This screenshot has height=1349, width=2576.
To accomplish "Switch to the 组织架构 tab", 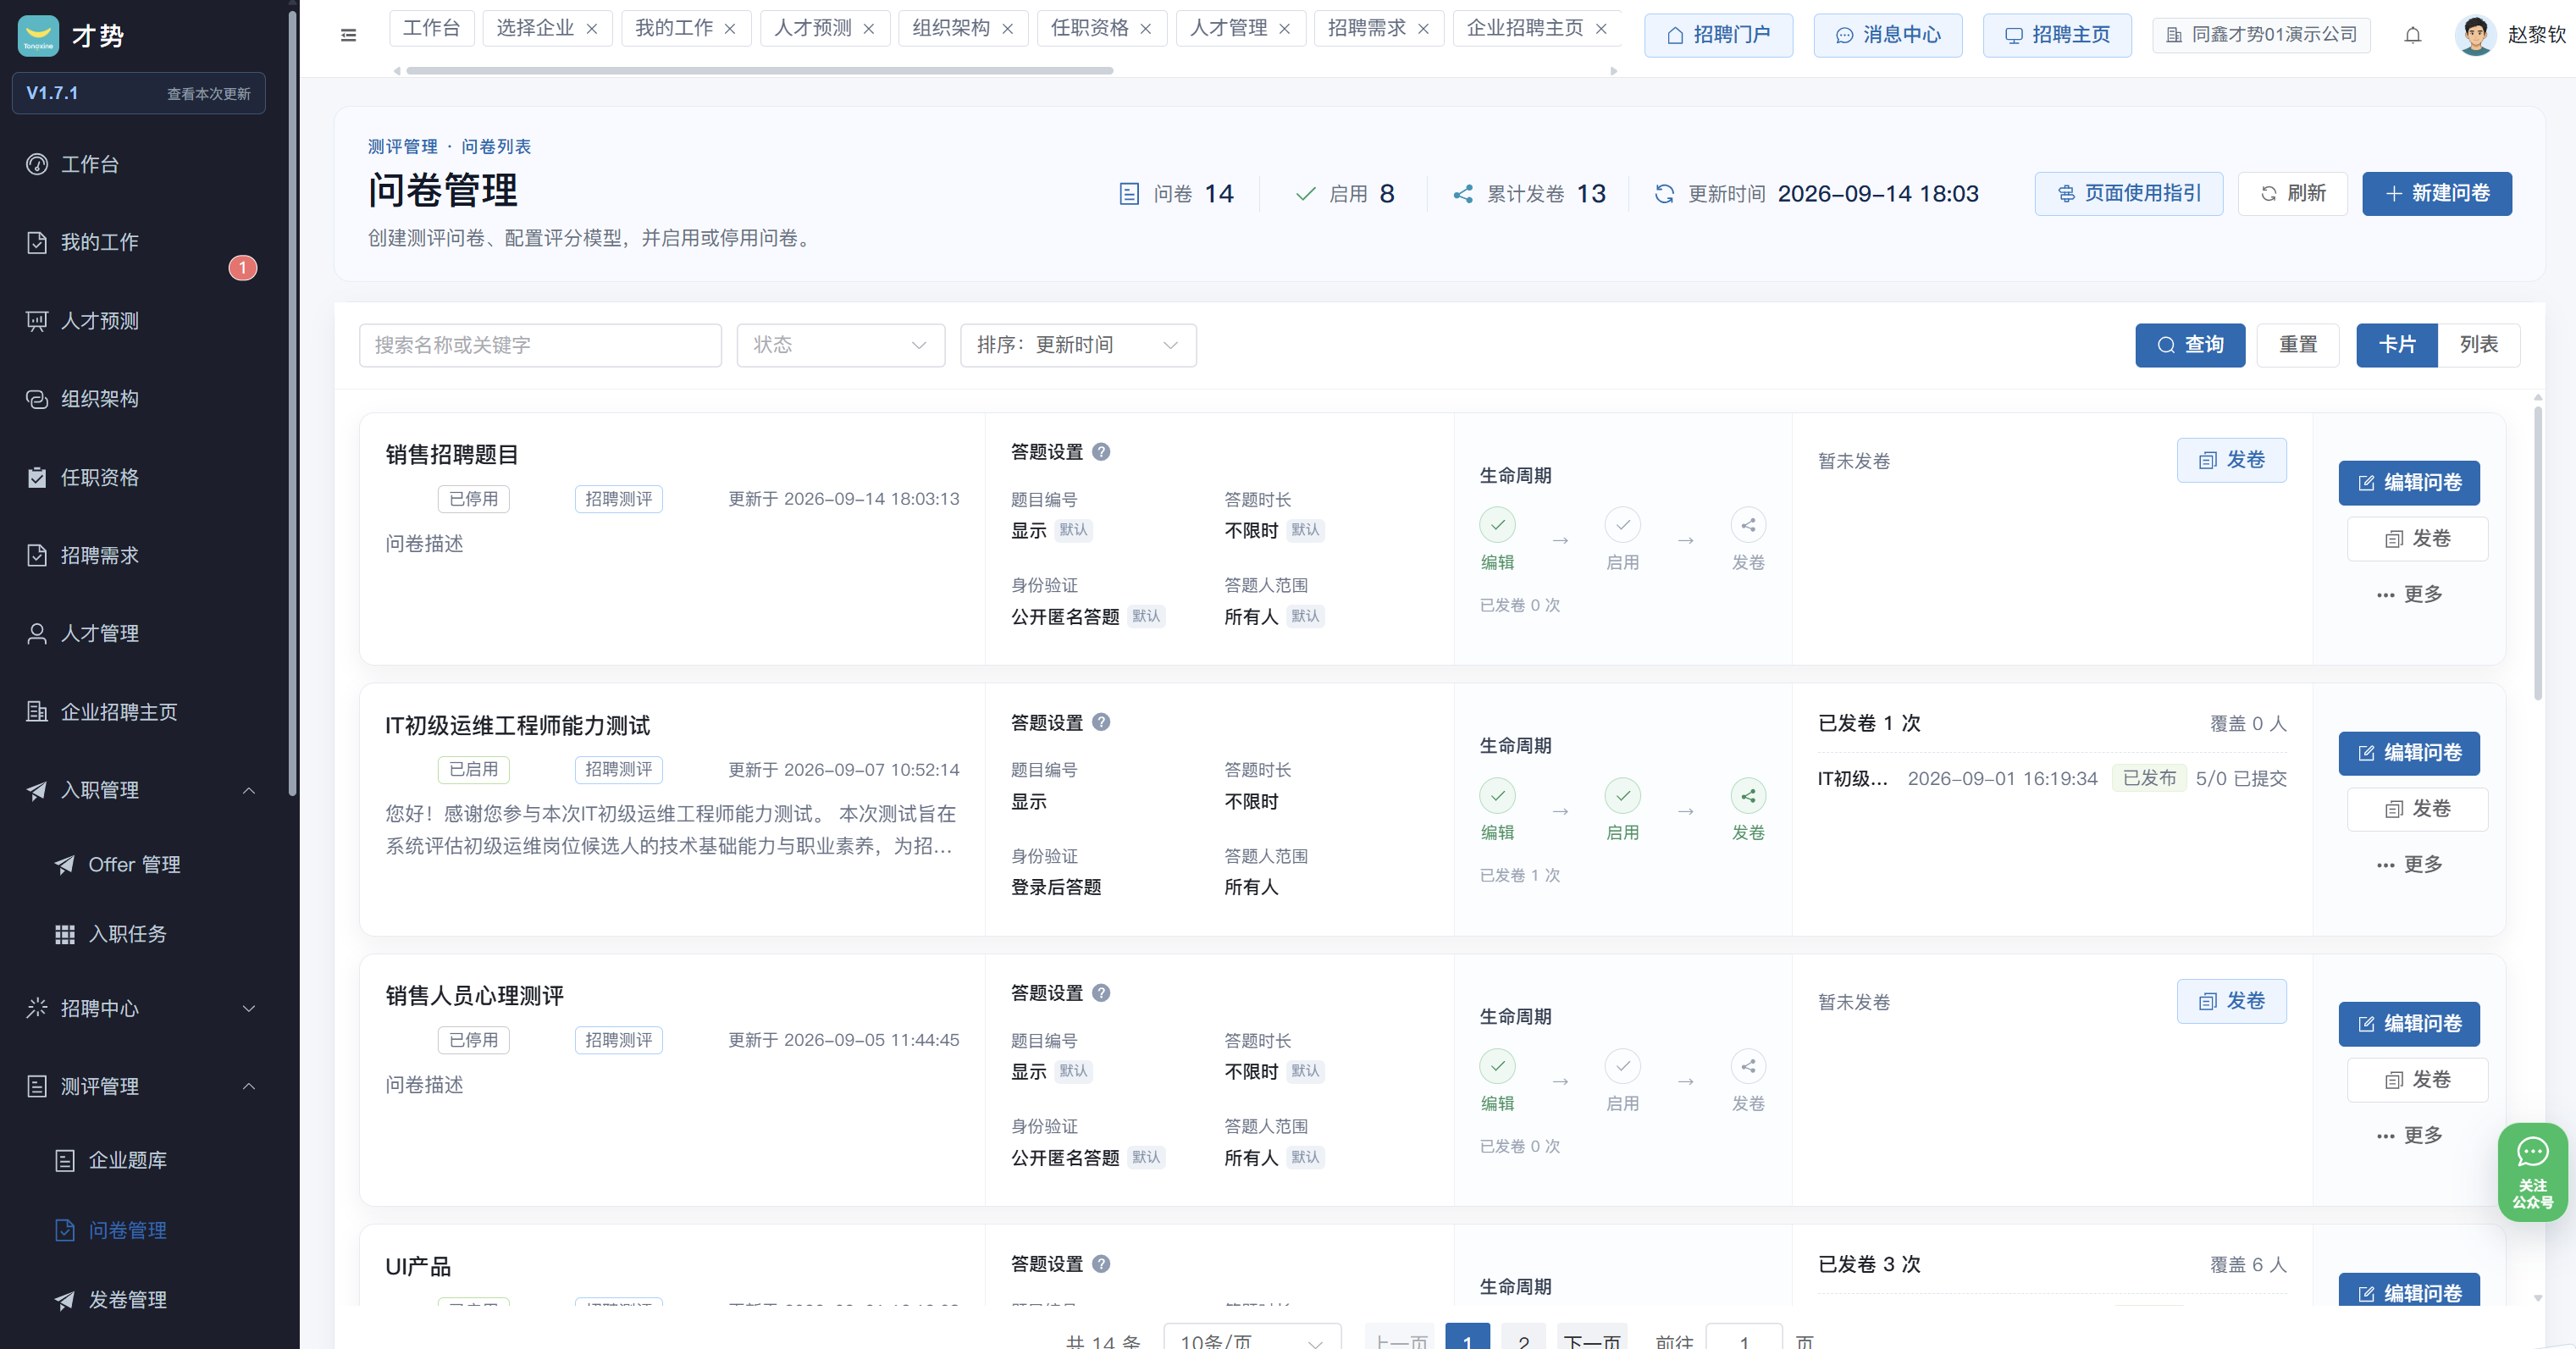I will tap(950, 28).
